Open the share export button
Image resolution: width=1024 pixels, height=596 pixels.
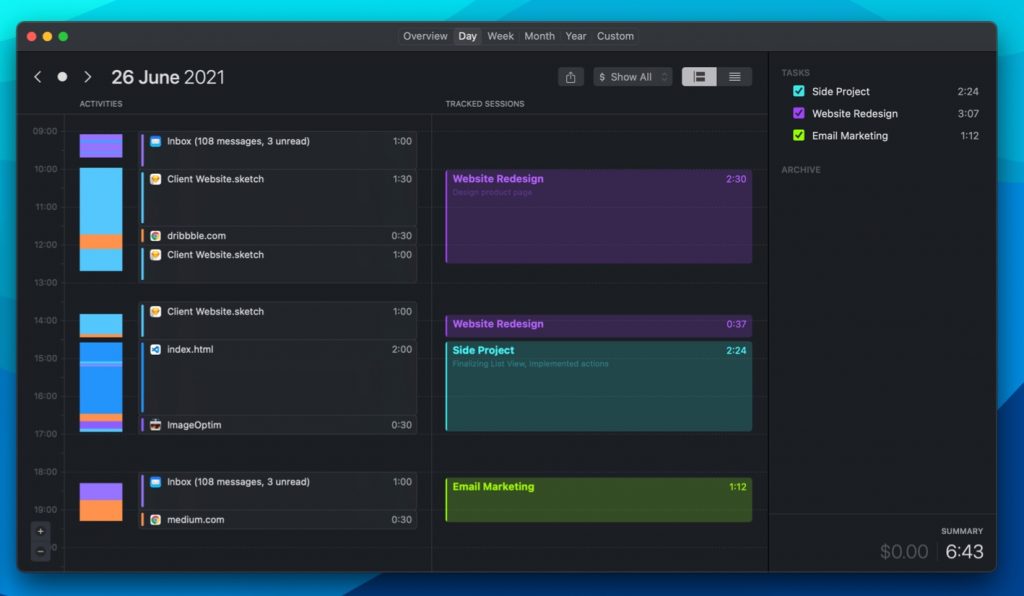click(570, 77)
